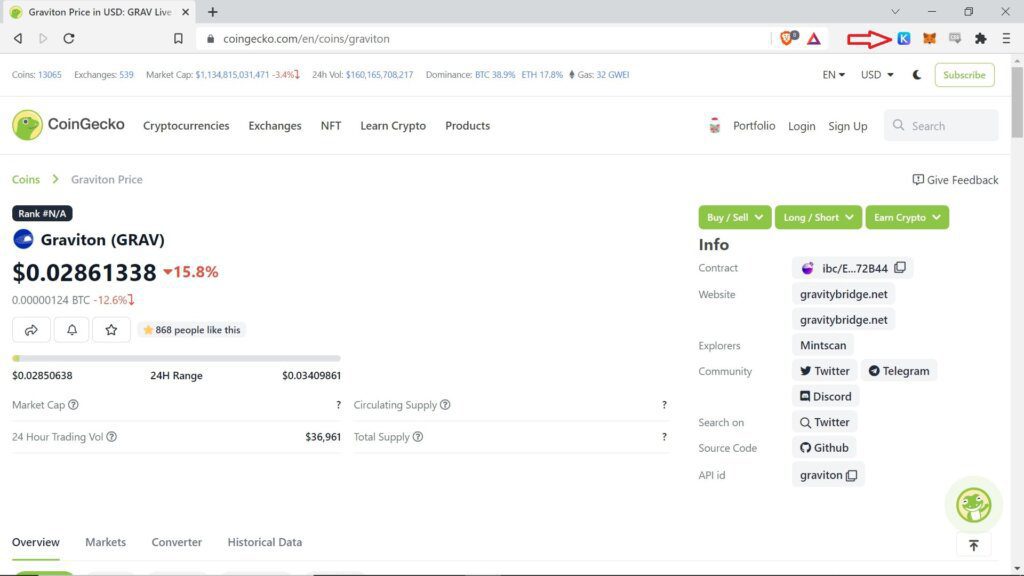Set a price alert bell
1024x576 pixels.
(x=72, y=330)
